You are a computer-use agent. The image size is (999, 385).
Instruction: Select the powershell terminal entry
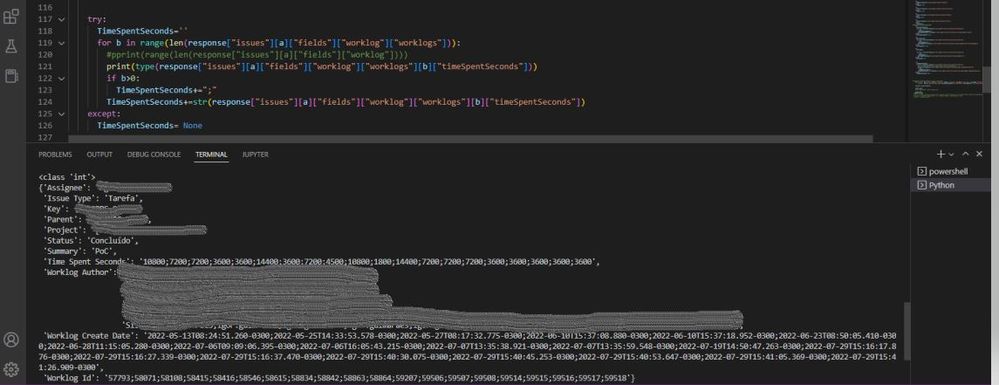950,171
